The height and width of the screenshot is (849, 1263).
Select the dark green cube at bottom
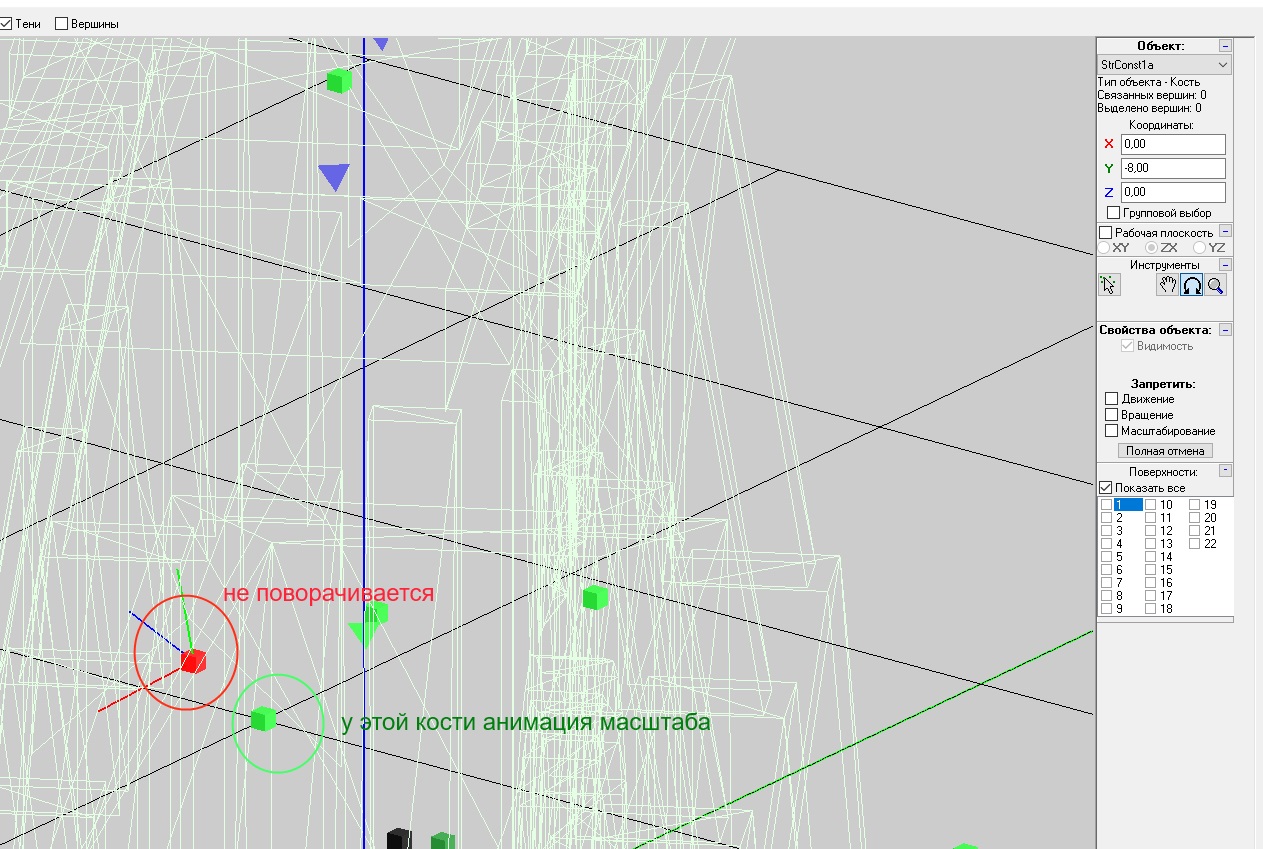click(x=443, y=841)
